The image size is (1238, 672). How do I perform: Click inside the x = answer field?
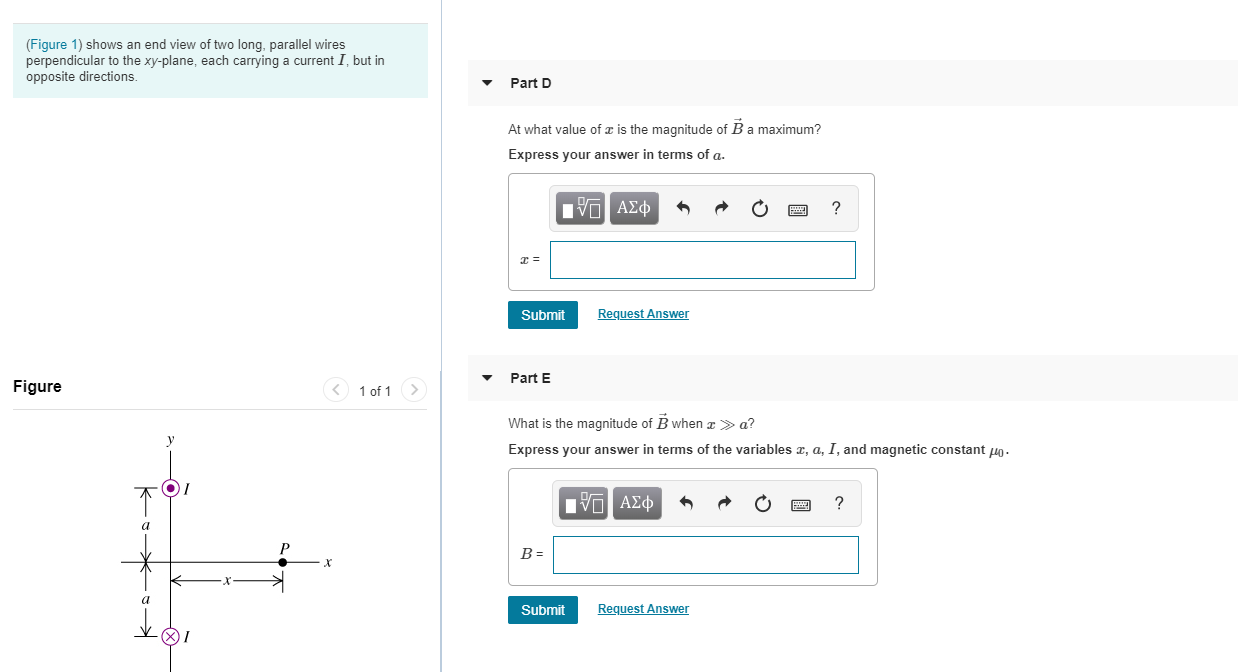(702, 259)
